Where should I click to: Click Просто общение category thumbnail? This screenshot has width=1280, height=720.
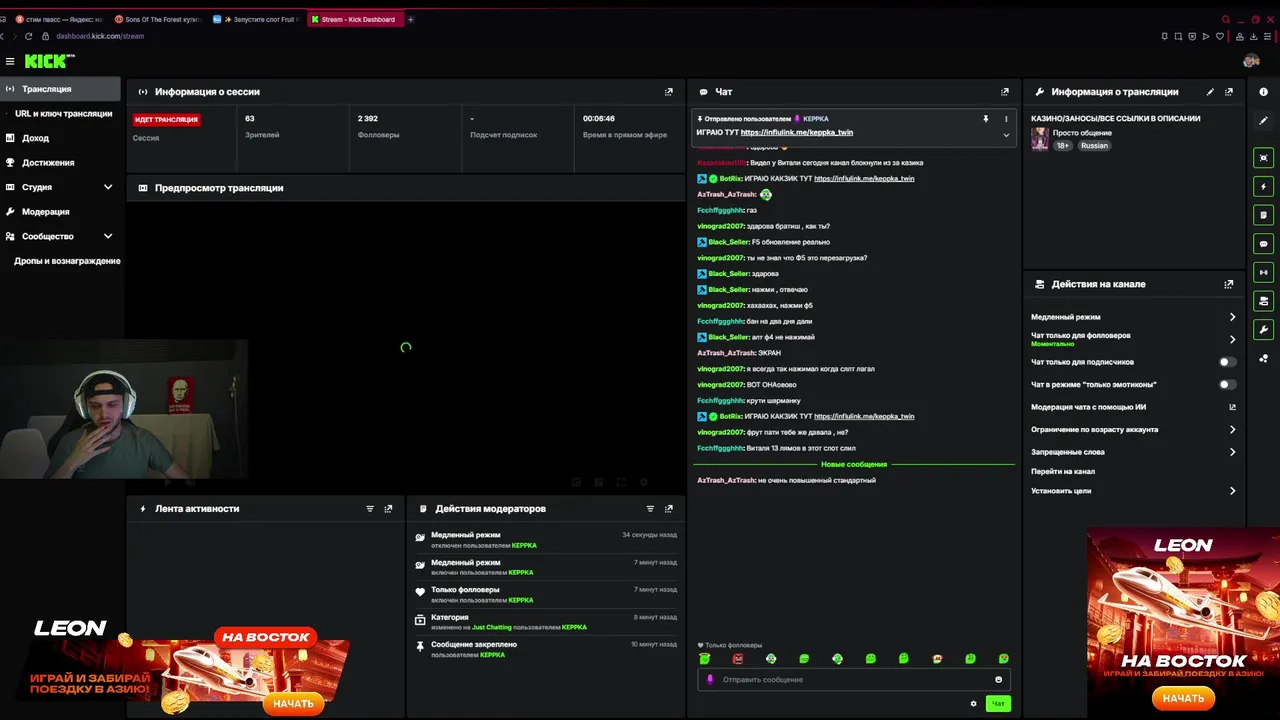click(1040, 139)
